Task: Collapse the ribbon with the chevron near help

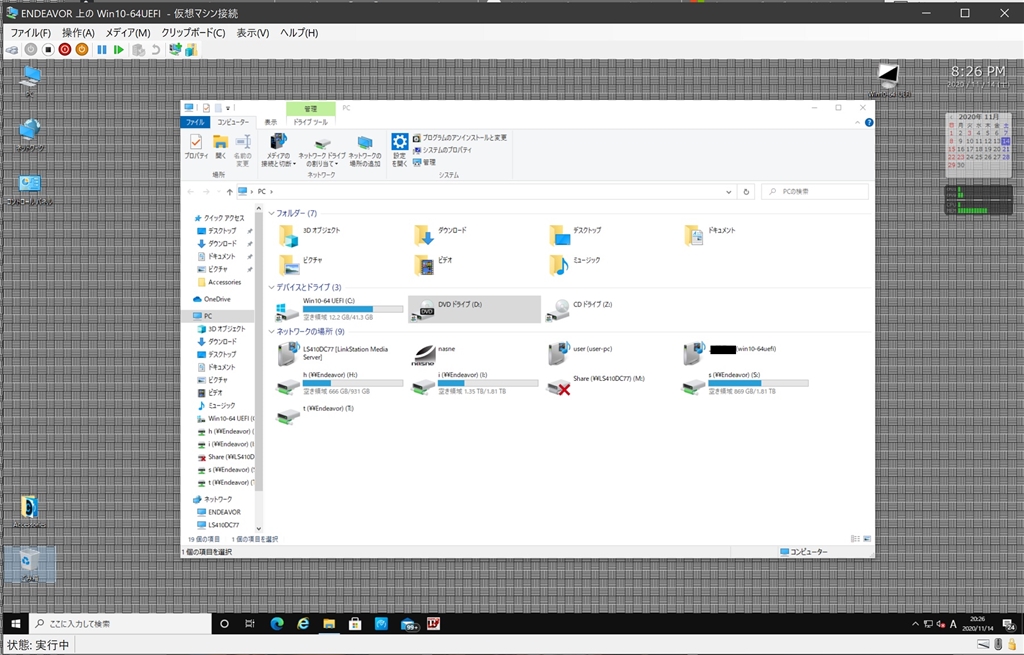Action: pyautogui.click(x=857, y=123)
